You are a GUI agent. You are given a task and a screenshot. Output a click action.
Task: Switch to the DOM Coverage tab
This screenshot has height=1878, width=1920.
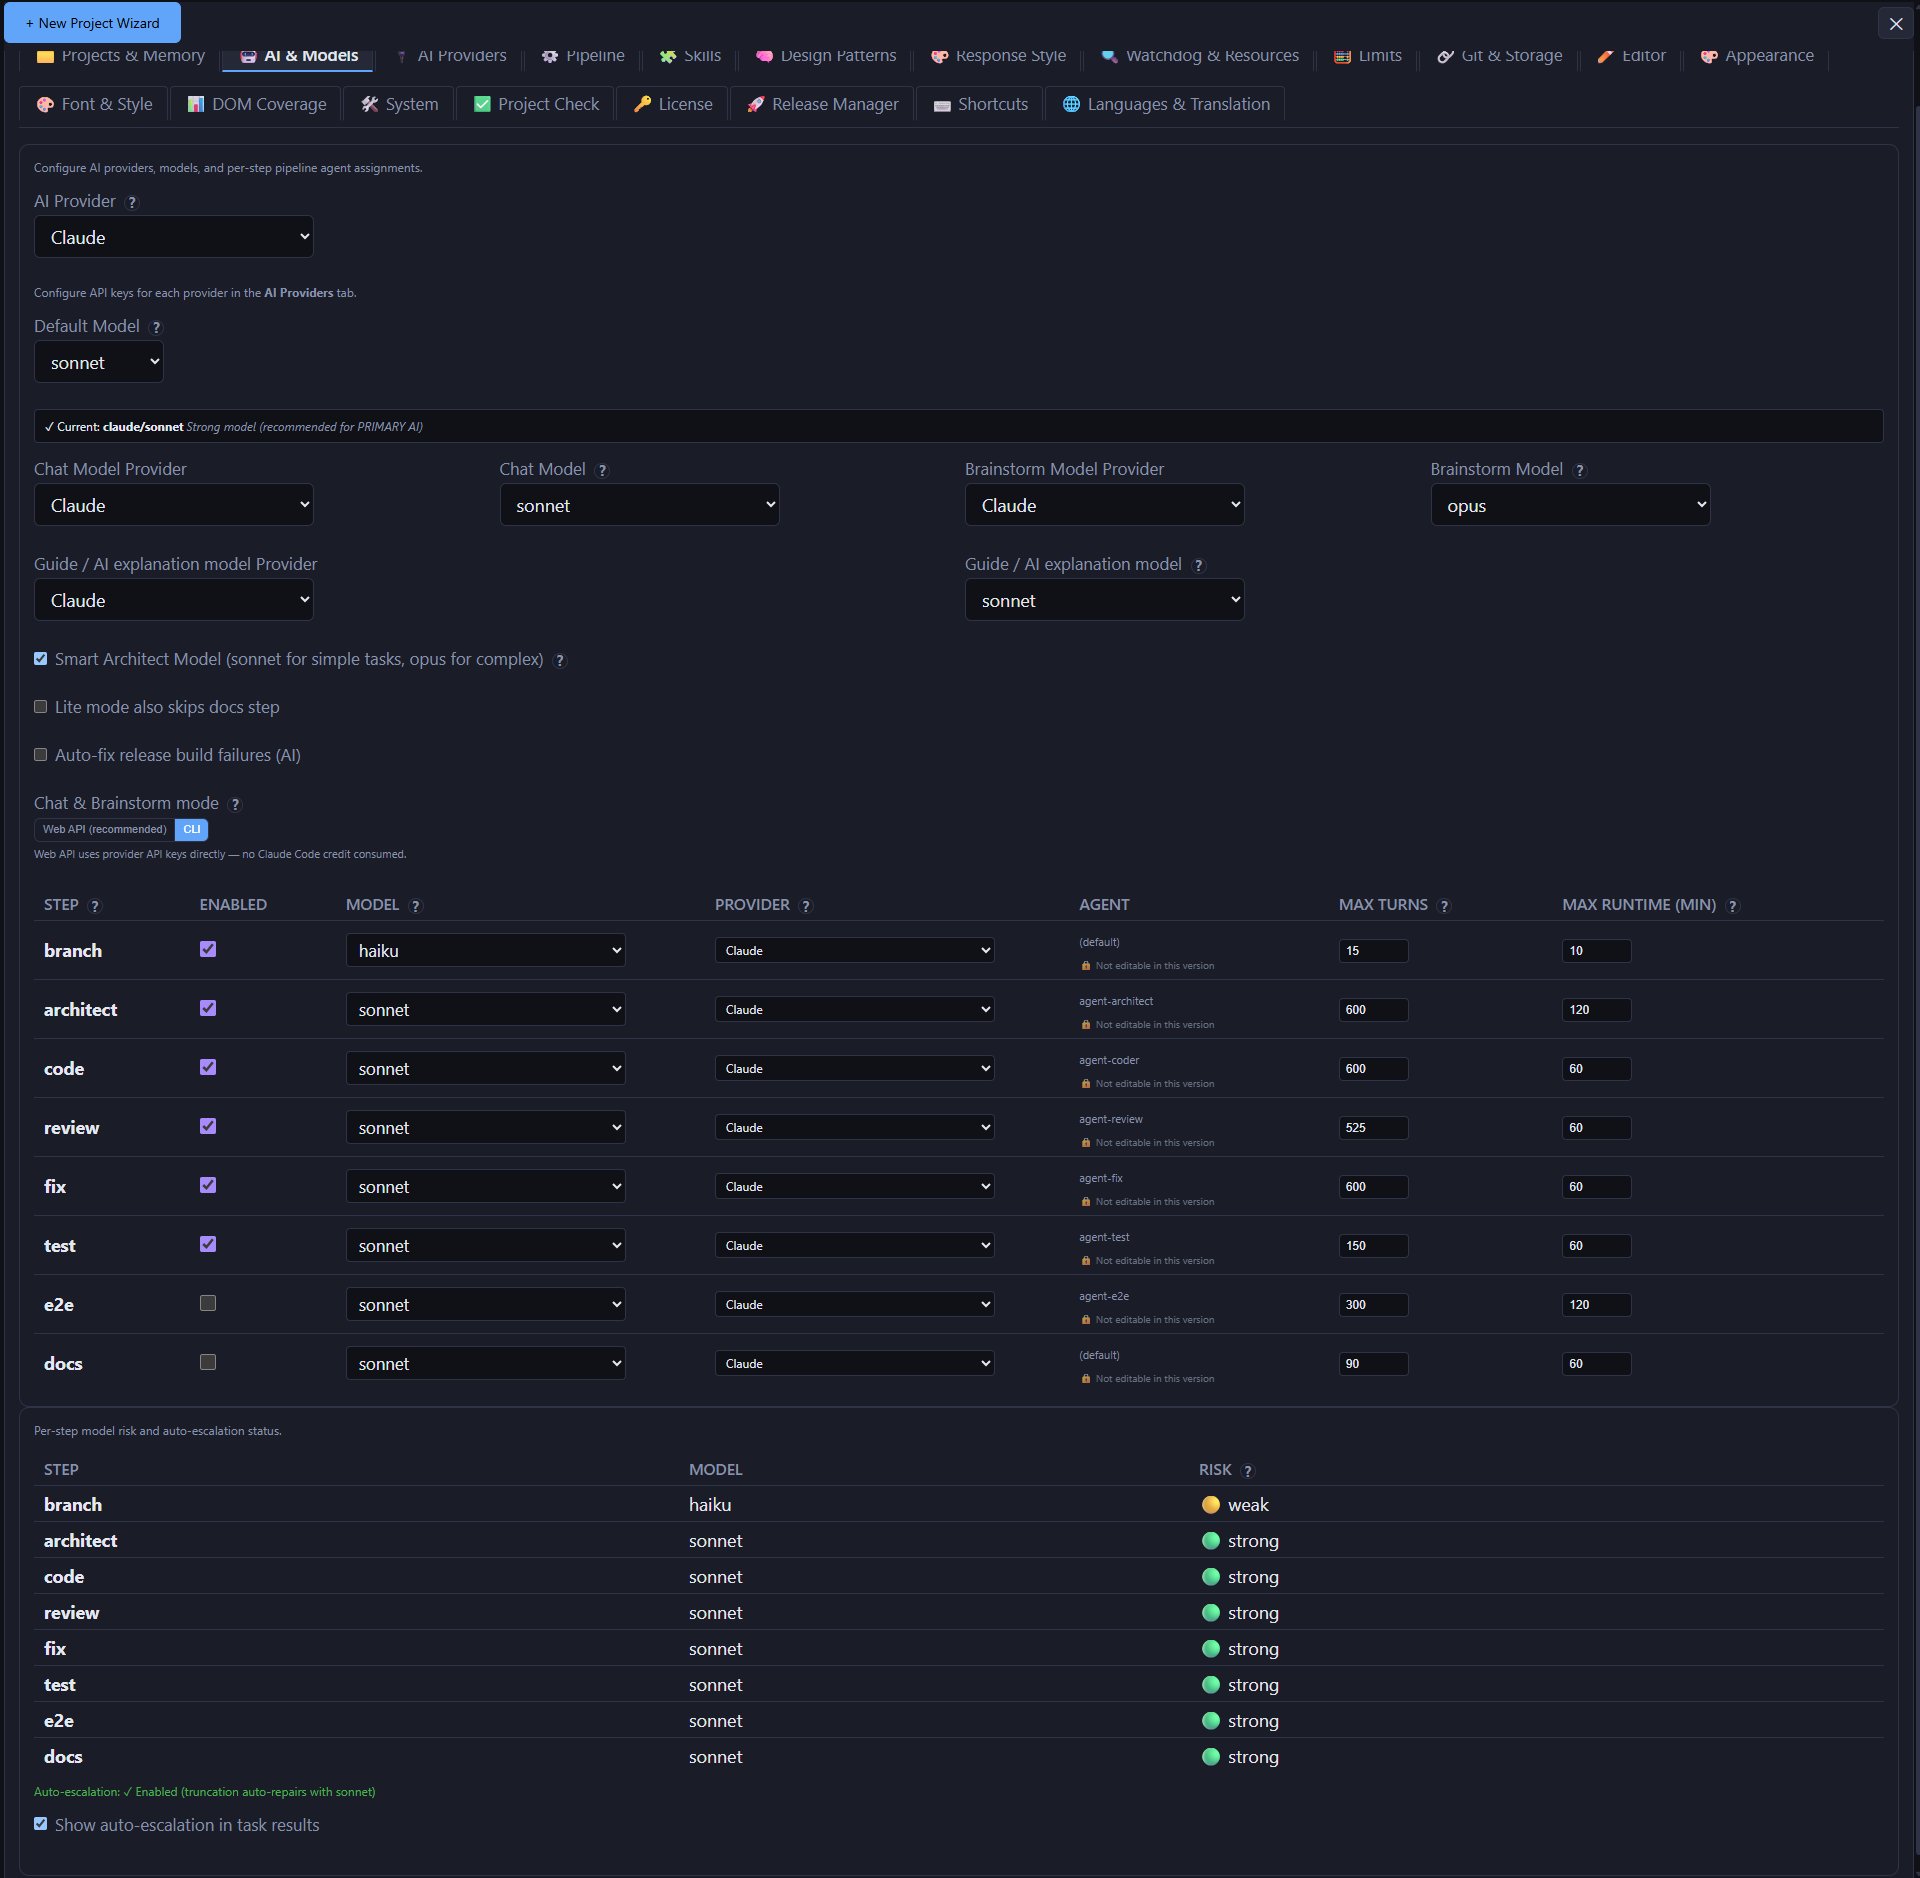[x=256, y=104]
